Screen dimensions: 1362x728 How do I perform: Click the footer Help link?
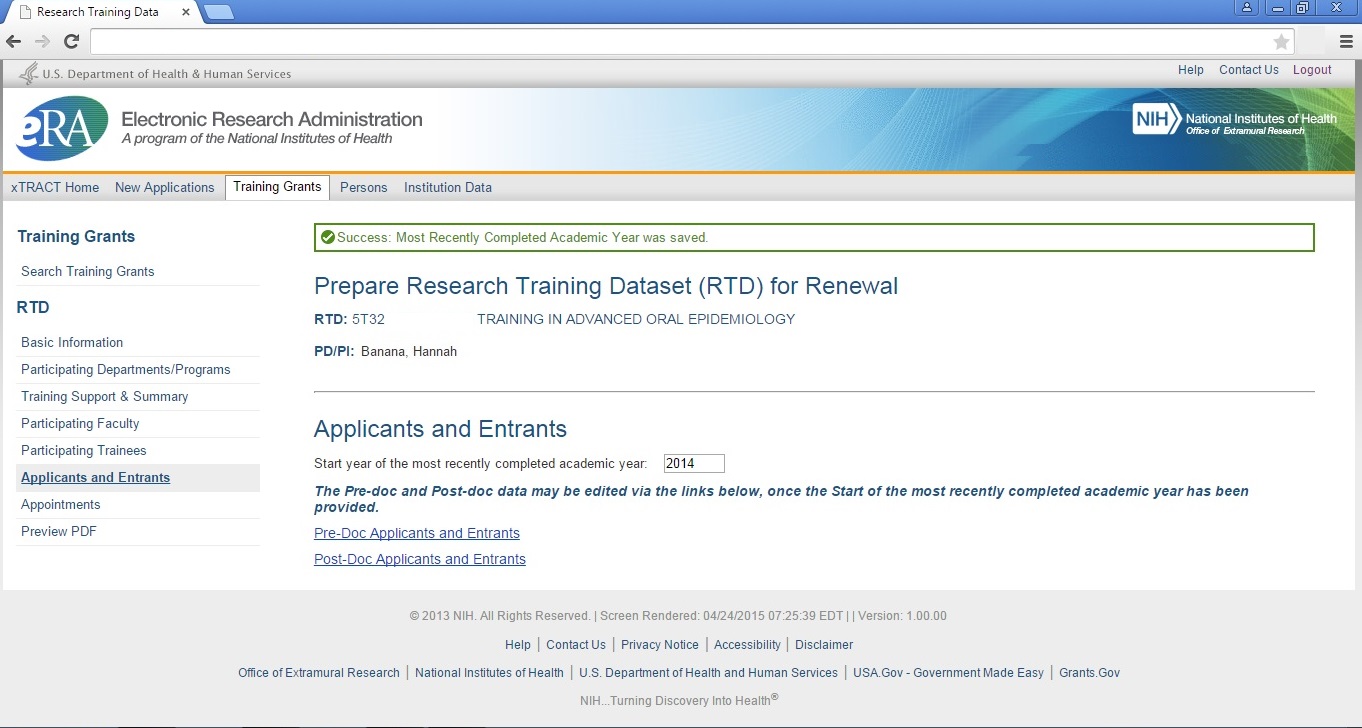click(x=518, y=645)
